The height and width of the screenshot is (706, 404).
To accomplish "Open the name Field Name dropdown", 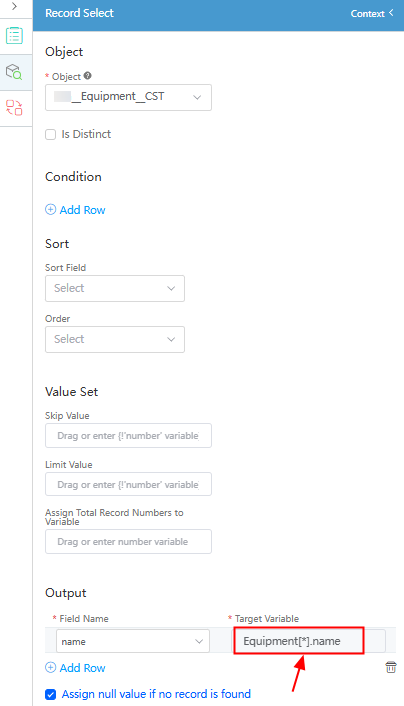I will coord(133,641).
